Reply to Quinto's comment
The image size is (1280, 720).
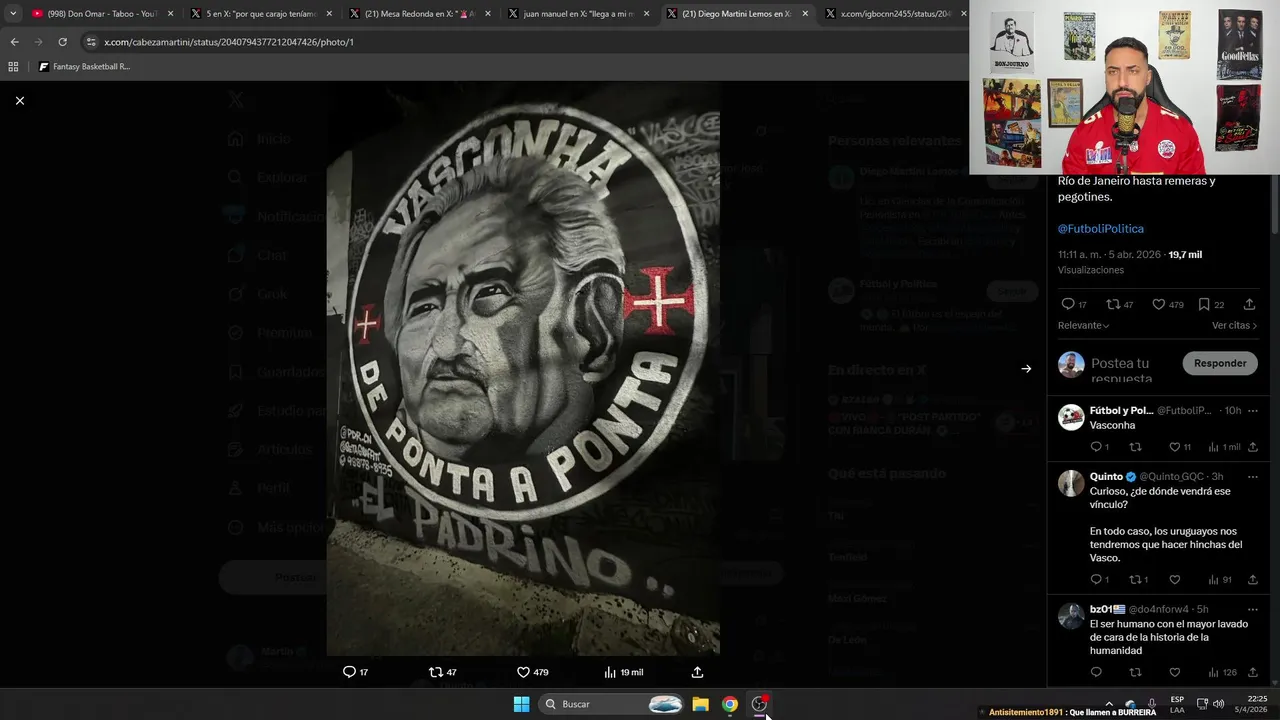(x=1096, y=579)
